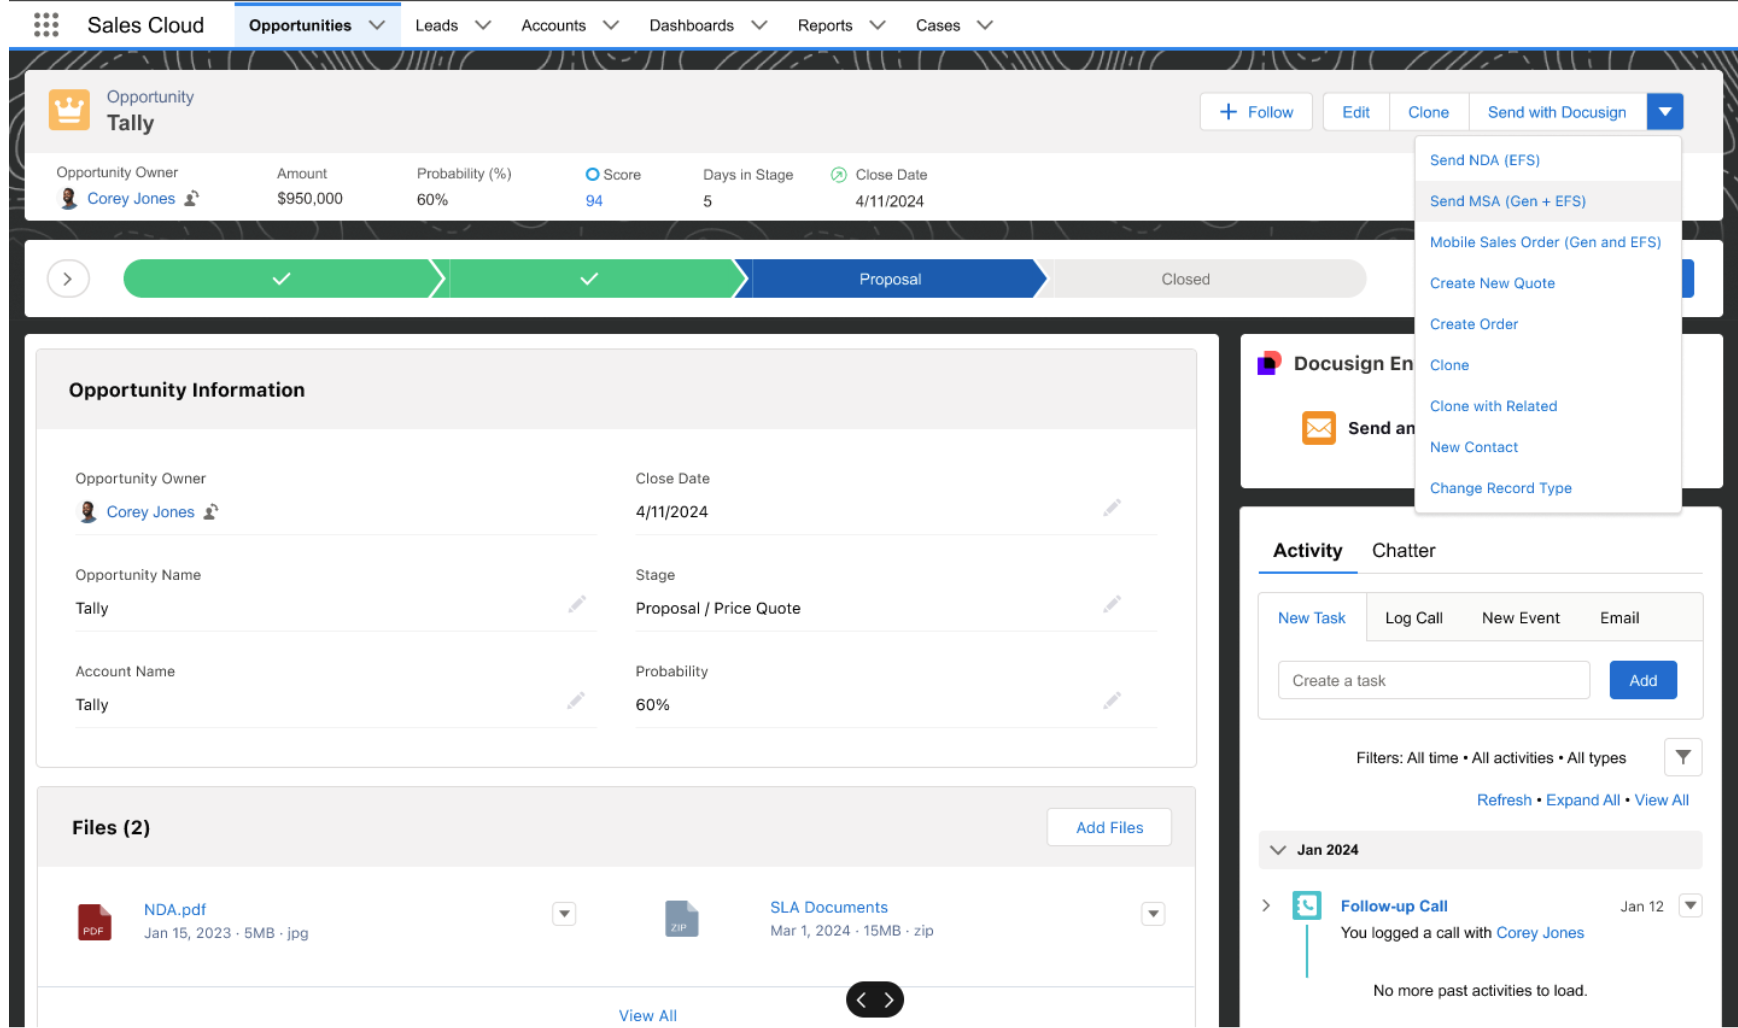Edit Account Name pencil icon
Image resolution: width=1738 pixels, height=1028 pixels.
576,700
